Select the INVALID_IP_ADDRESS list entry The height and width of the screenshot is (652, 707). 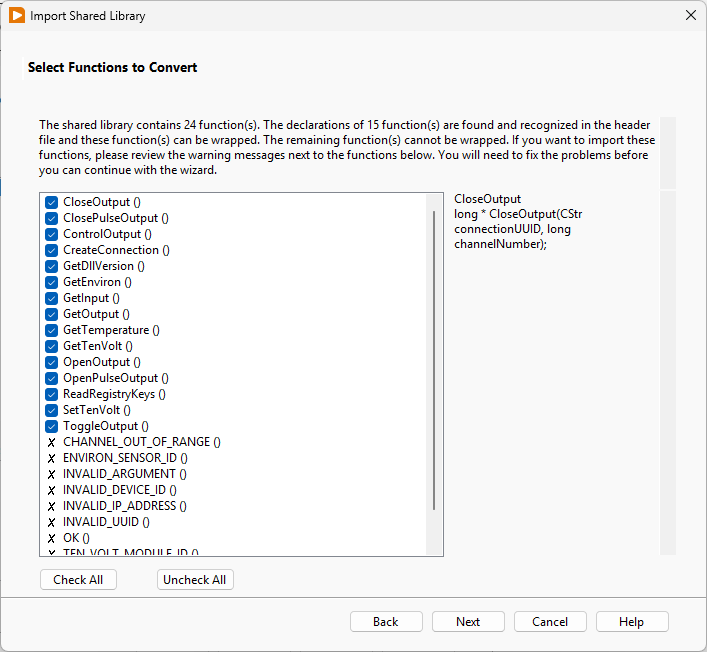point(124,506)
